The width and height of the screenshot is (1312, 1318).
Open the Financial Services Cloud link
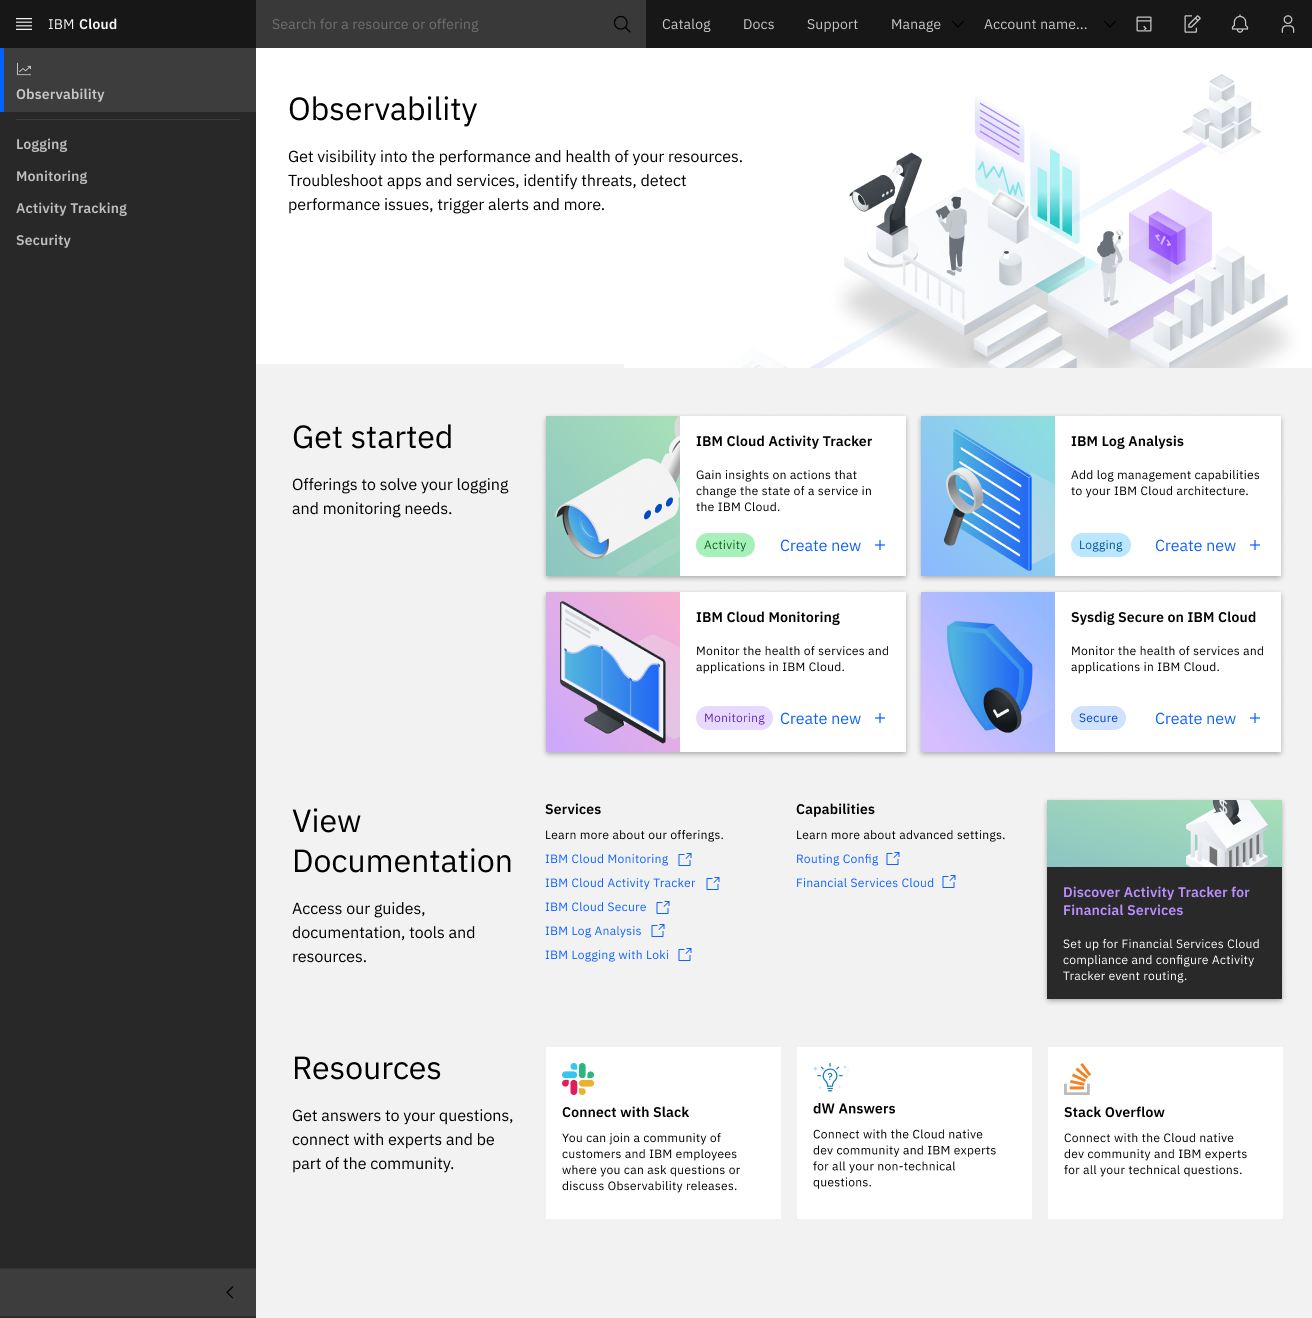(865, 883)
